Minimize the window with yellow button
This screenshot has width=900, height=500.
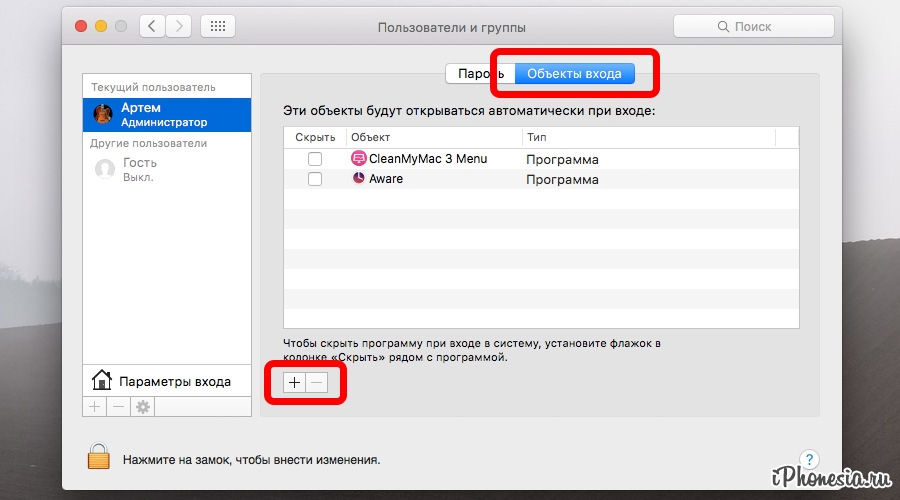101,26
